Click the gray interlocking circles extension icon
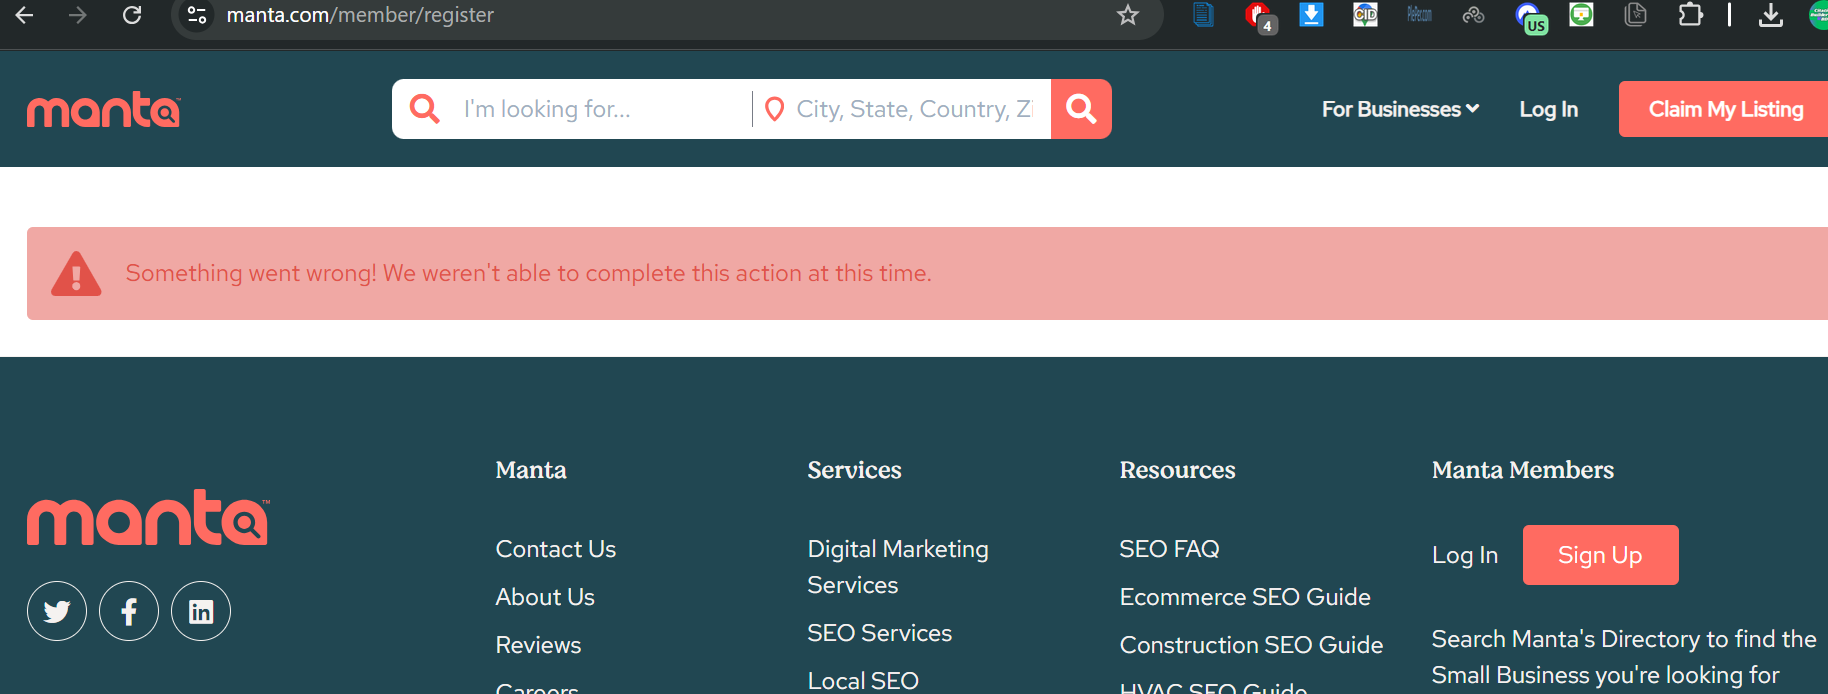 pos(1473,15)
